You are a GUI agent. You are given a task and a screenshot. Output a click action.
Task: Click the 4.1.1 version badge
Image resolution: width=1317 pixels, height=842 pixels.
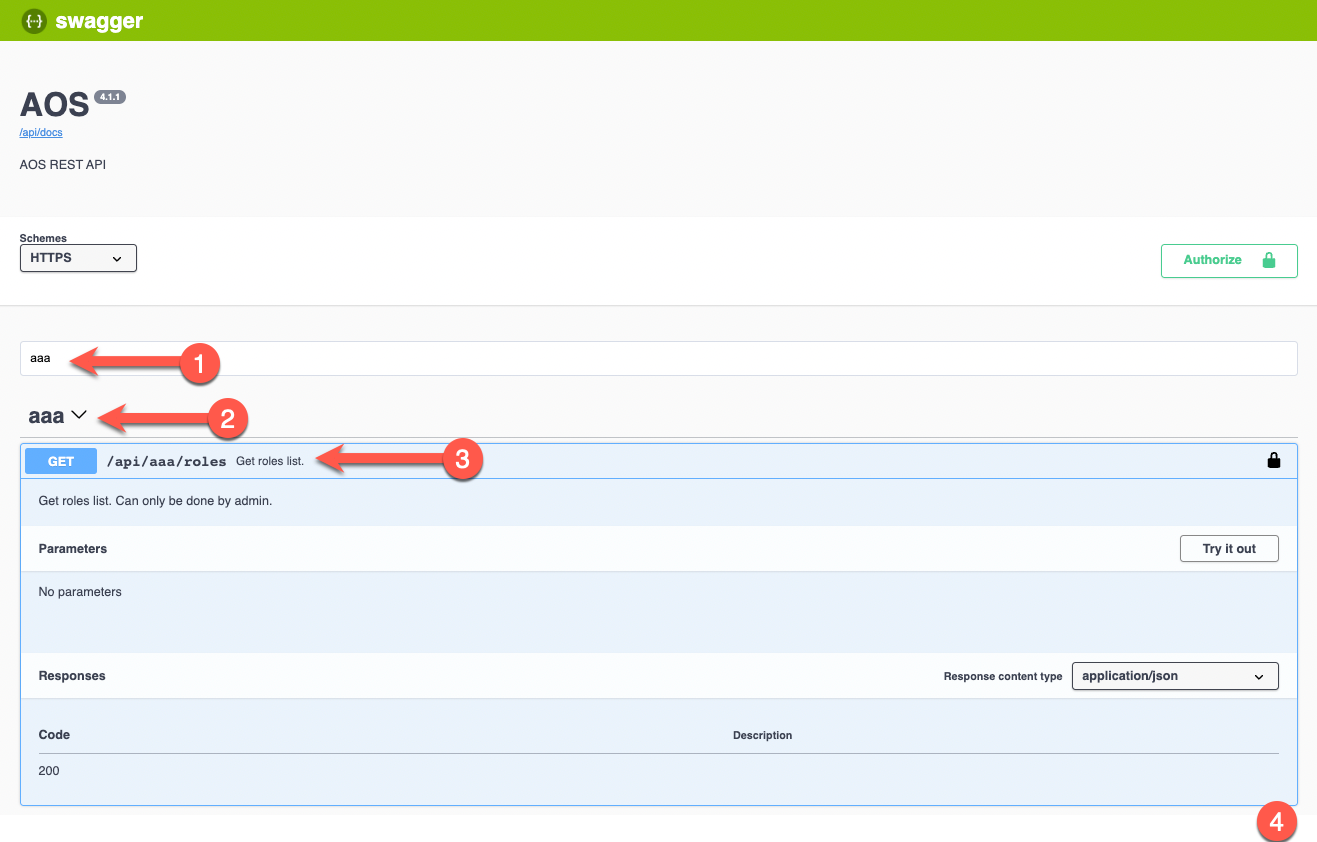pos(109,97)
